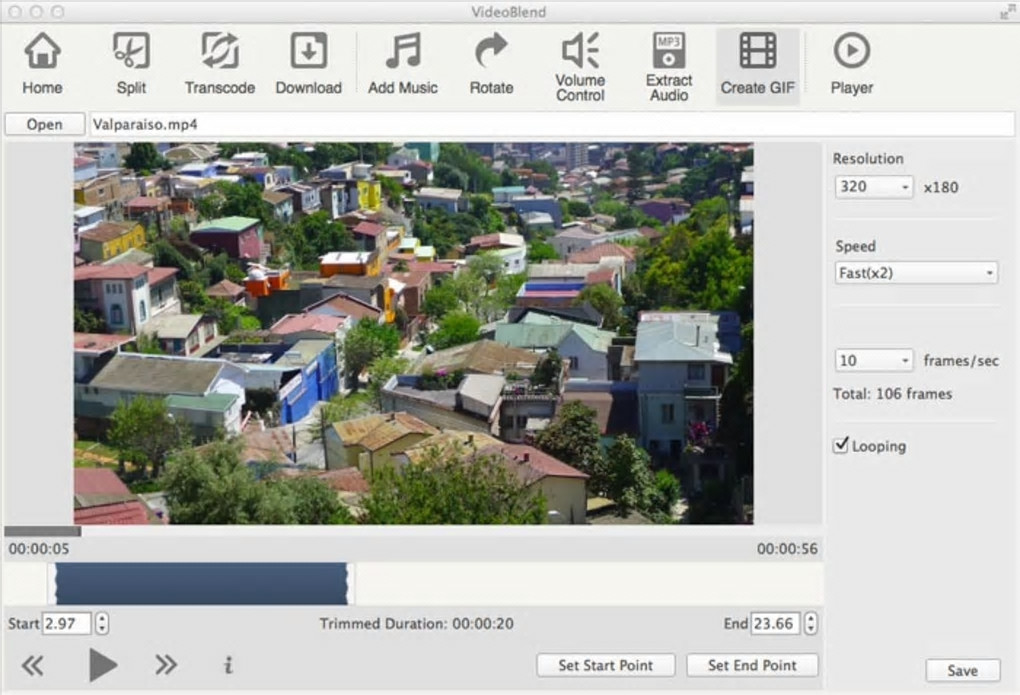Open the Speed Fast(x2) dropdown
Image resolution: width=1020 pixels, height=695 pixels.
click(x=916, y=273)
